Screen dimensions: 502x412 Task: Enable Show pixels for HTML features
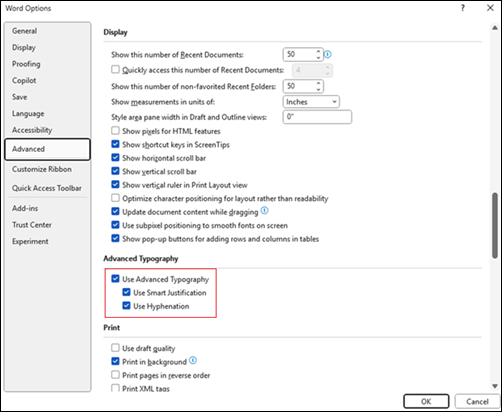tap(115, 130)
